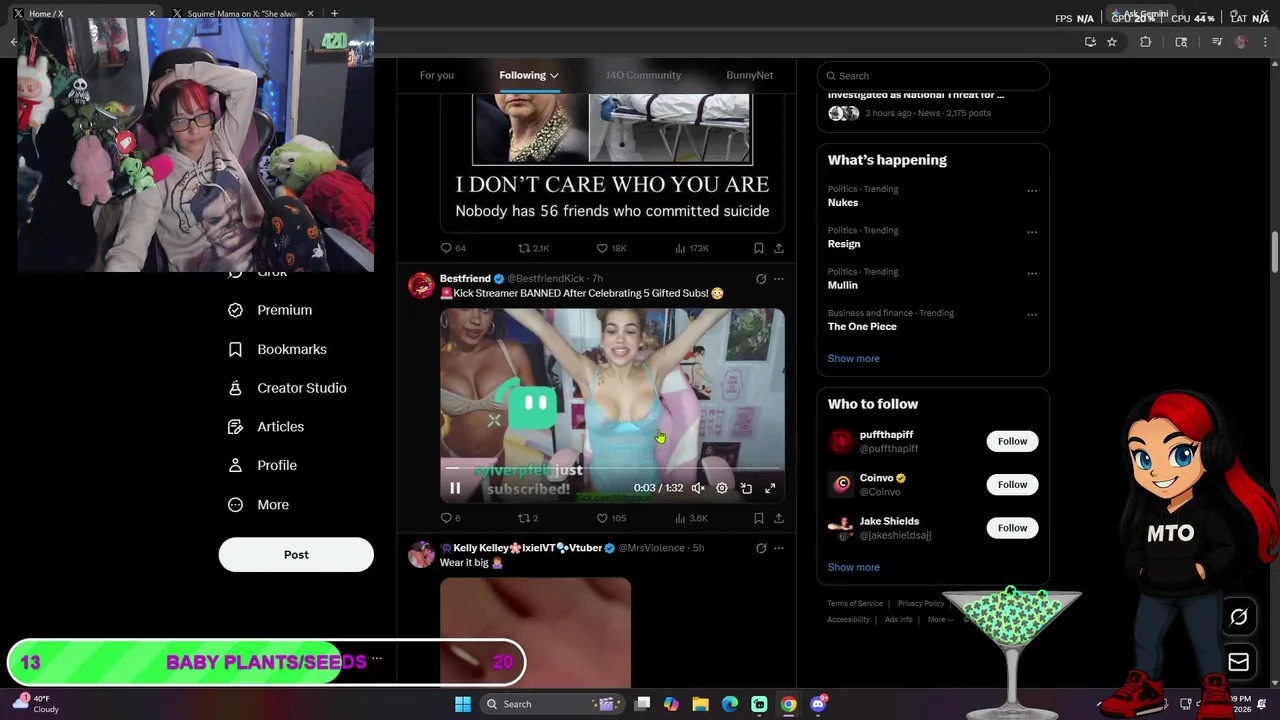Click the X search field
This screenshot has width=1280, height=720.
[933, 76]
